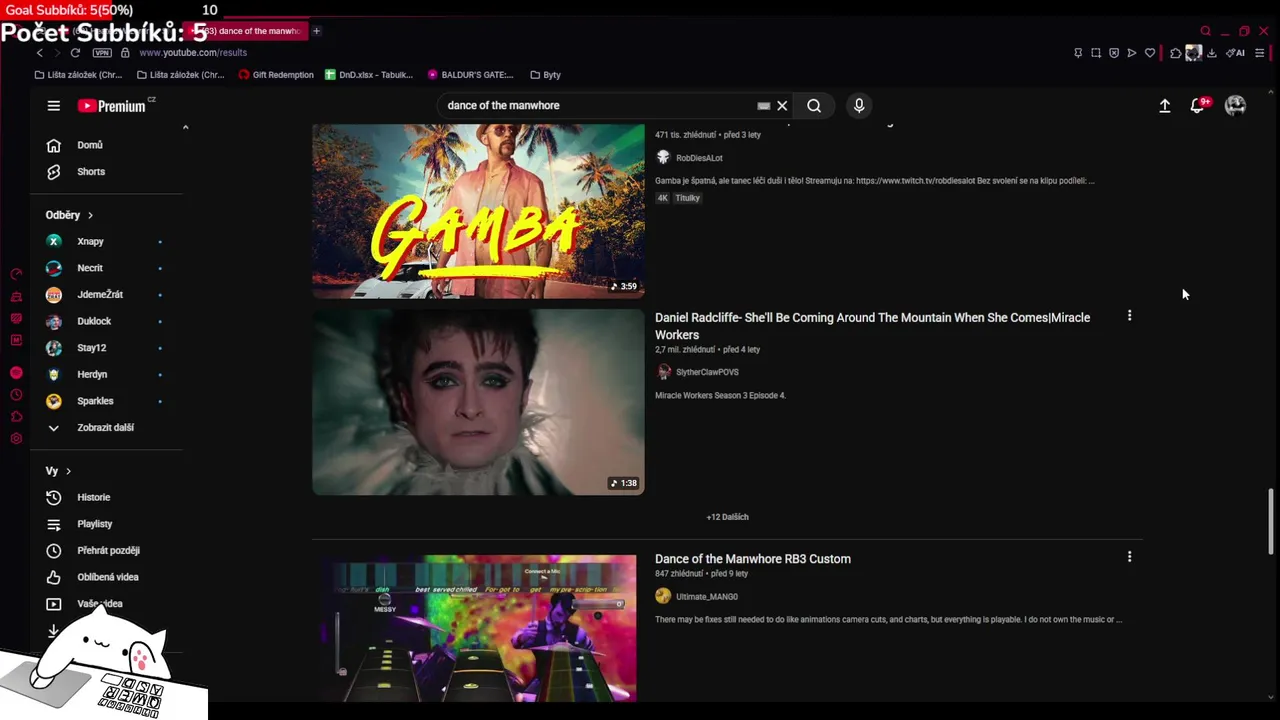Open Byty bookmarks folder
Viewport: 1280px width, 720px height.
click(545, 75)
